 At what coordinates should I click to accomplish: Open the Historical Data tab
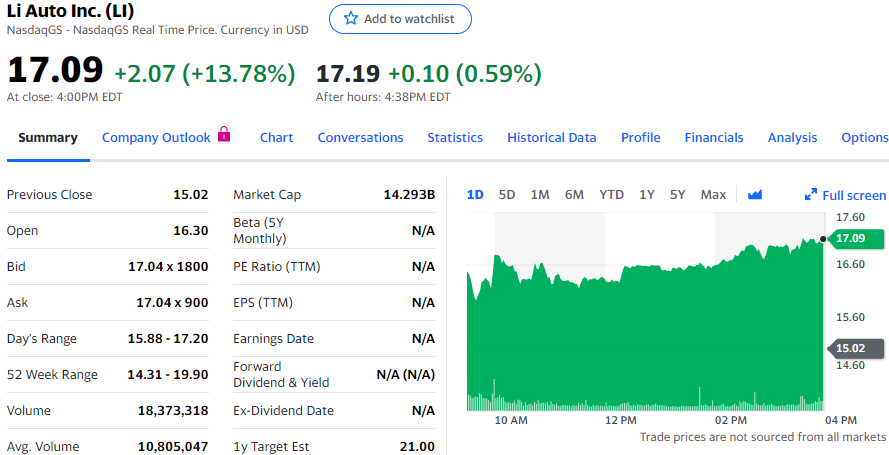point(551,138)
